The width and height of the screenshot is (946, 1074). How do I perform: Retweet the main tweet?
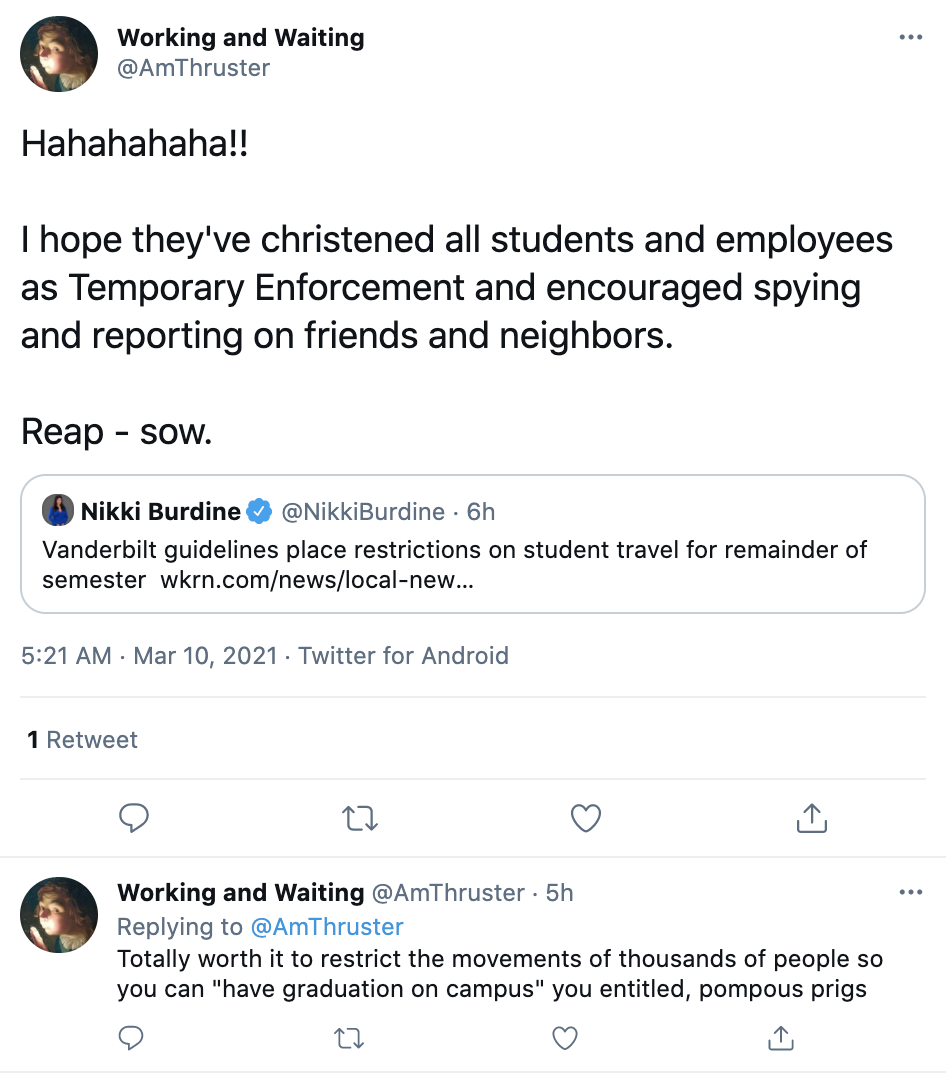coord(360,819)
